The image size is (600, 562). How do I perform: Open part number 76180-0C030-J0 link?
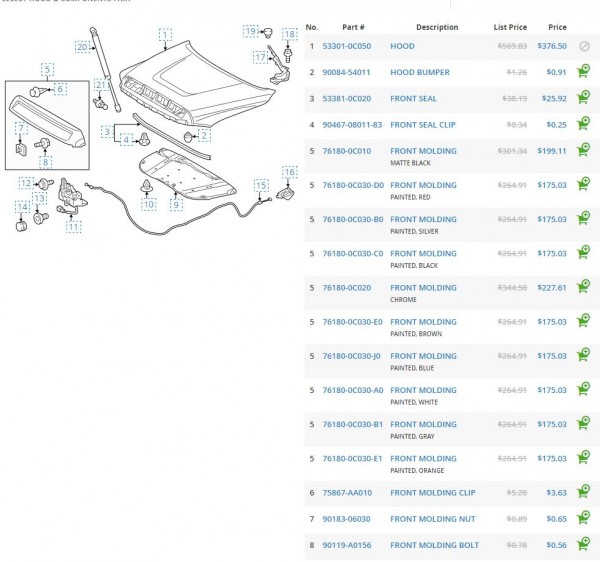352,356
